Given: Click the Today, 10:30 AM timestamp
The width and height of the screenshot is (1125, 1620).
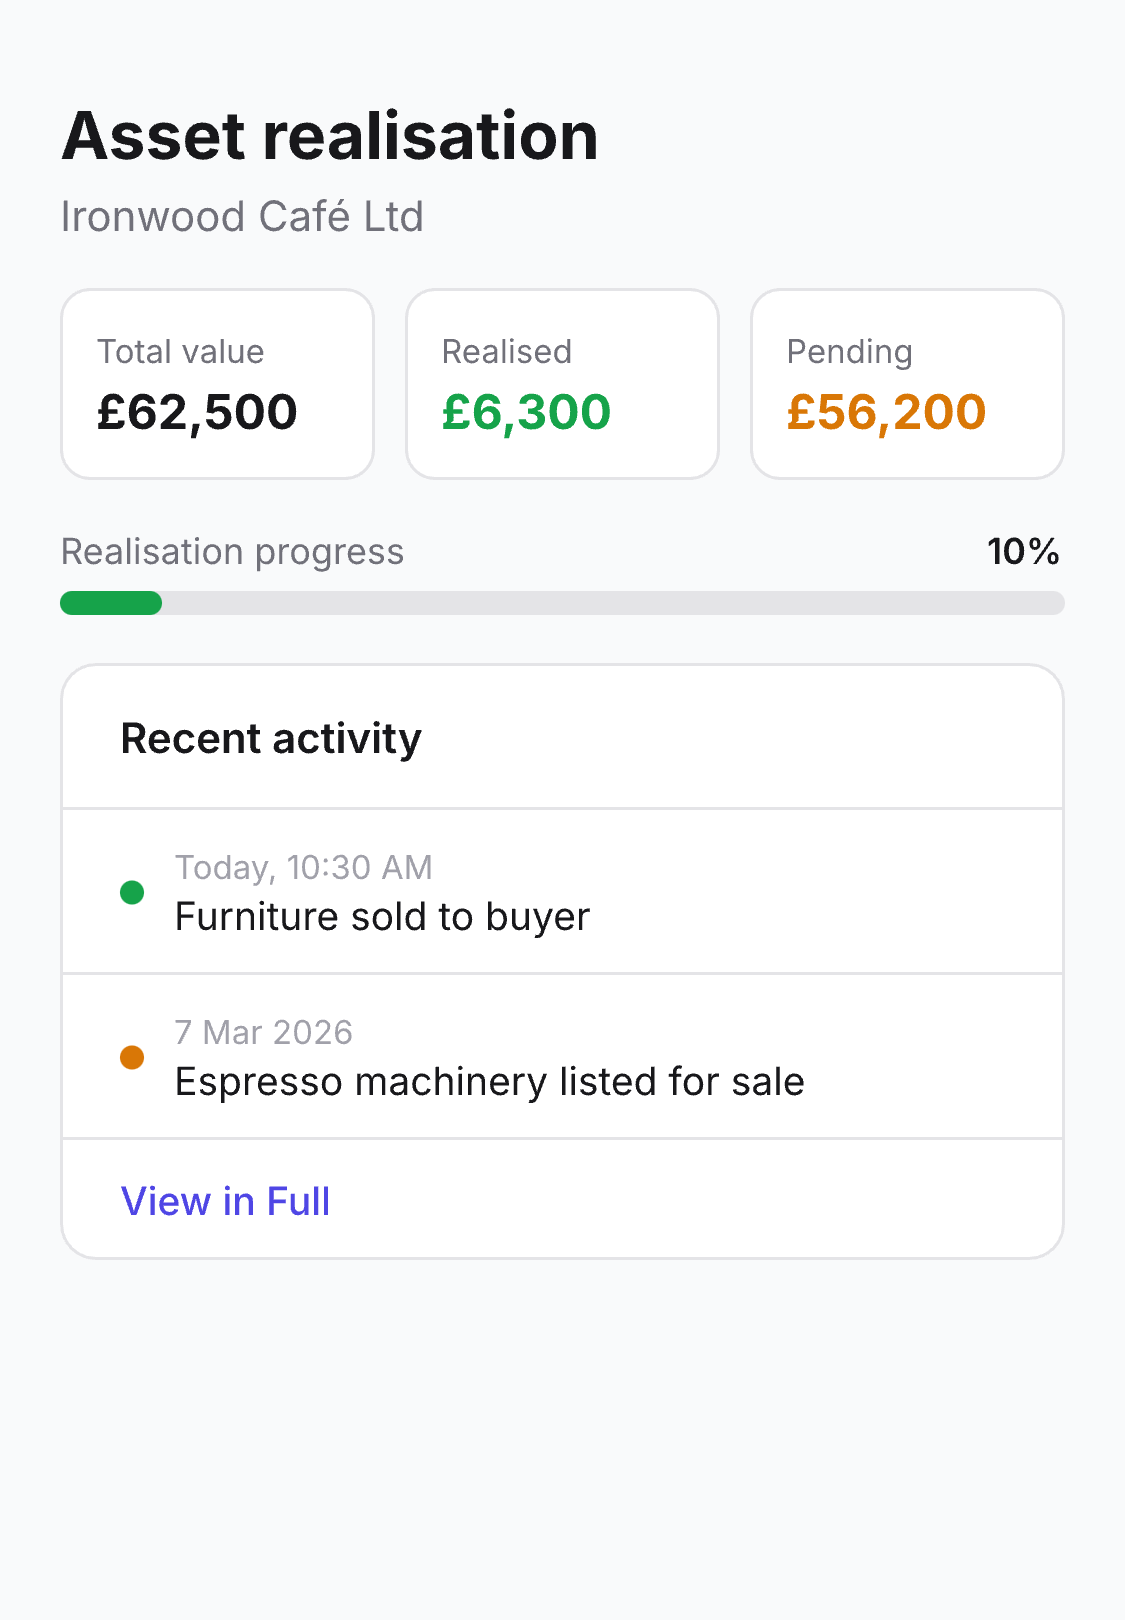Looking at the screenshot, I should coord(303,867).
